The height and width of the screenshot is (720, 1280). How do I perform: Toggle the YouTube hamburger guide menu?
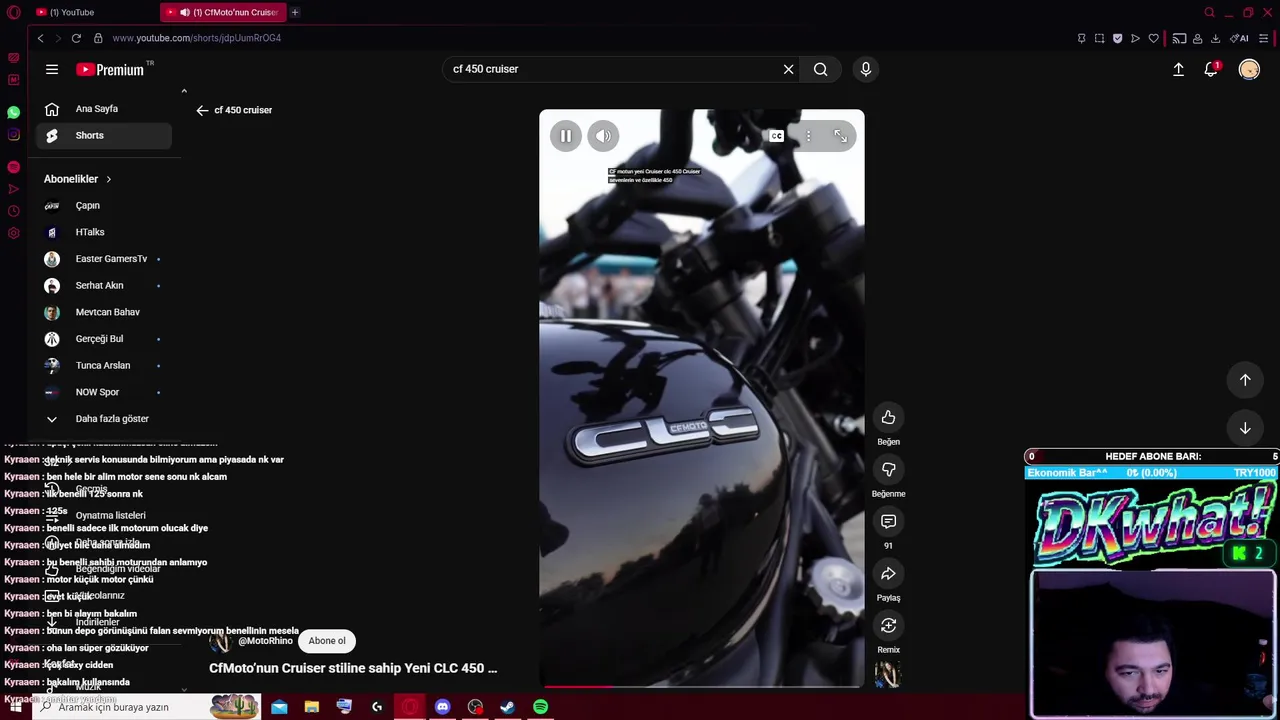[x=52, y=69]
